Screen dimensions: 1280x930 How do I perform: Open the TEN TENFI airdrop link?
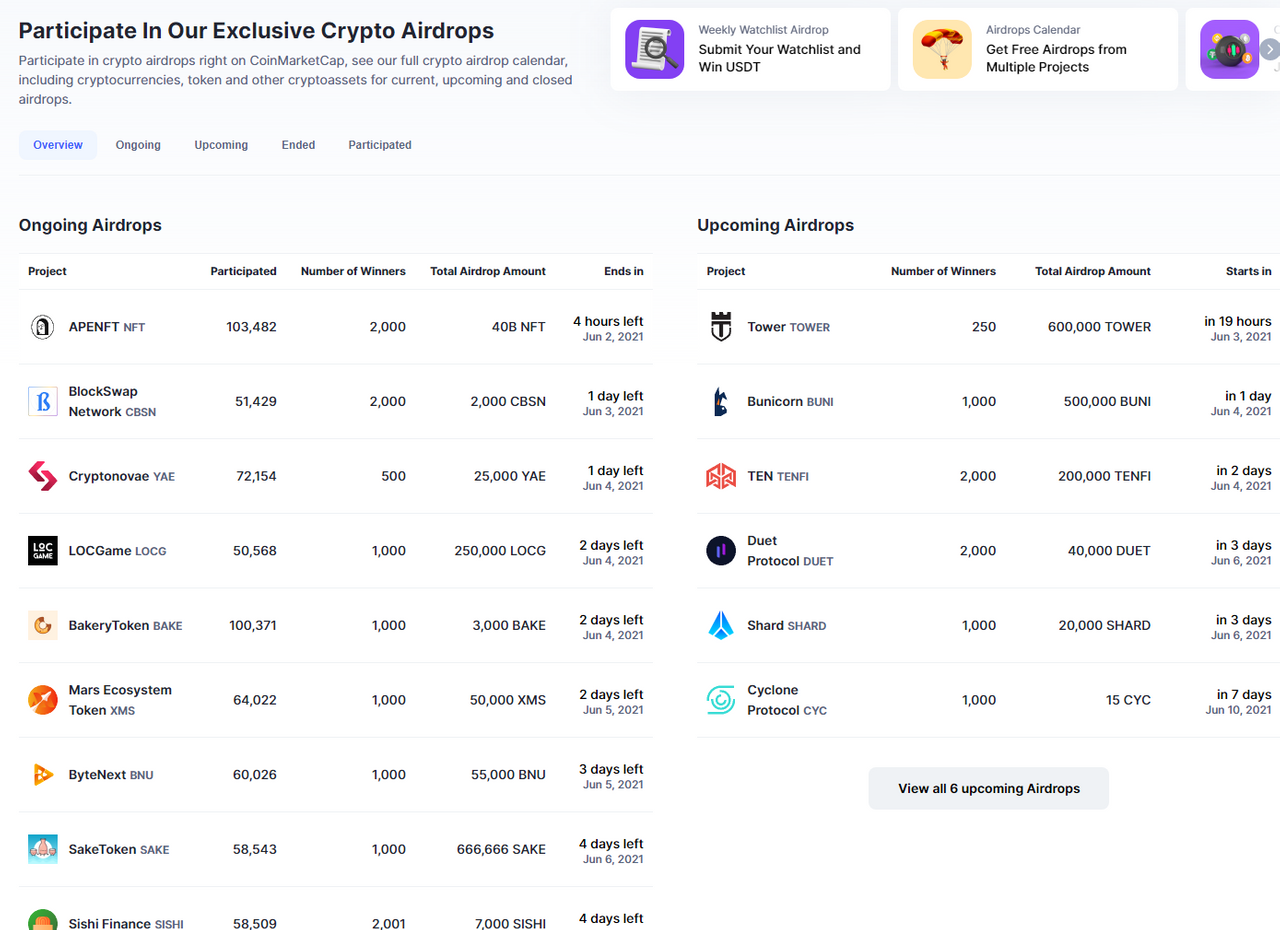pos(778,476)
